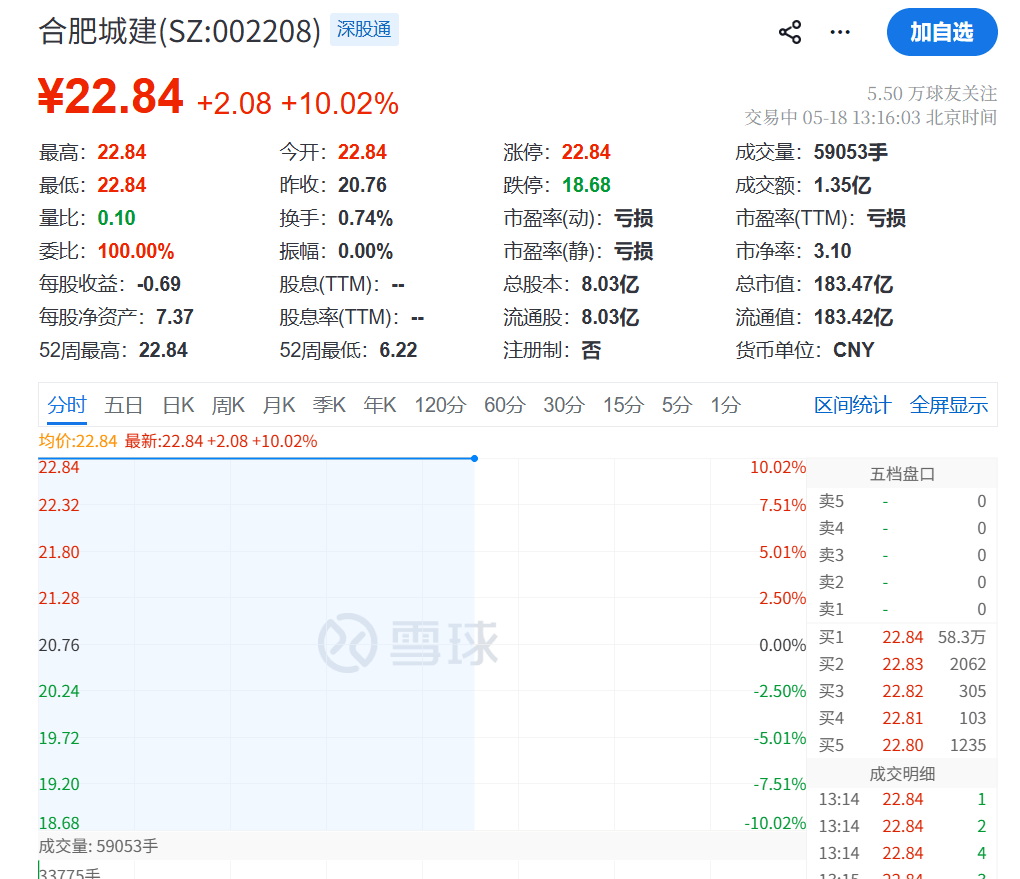Click the 买4 price 22.81

coord(902,718)
